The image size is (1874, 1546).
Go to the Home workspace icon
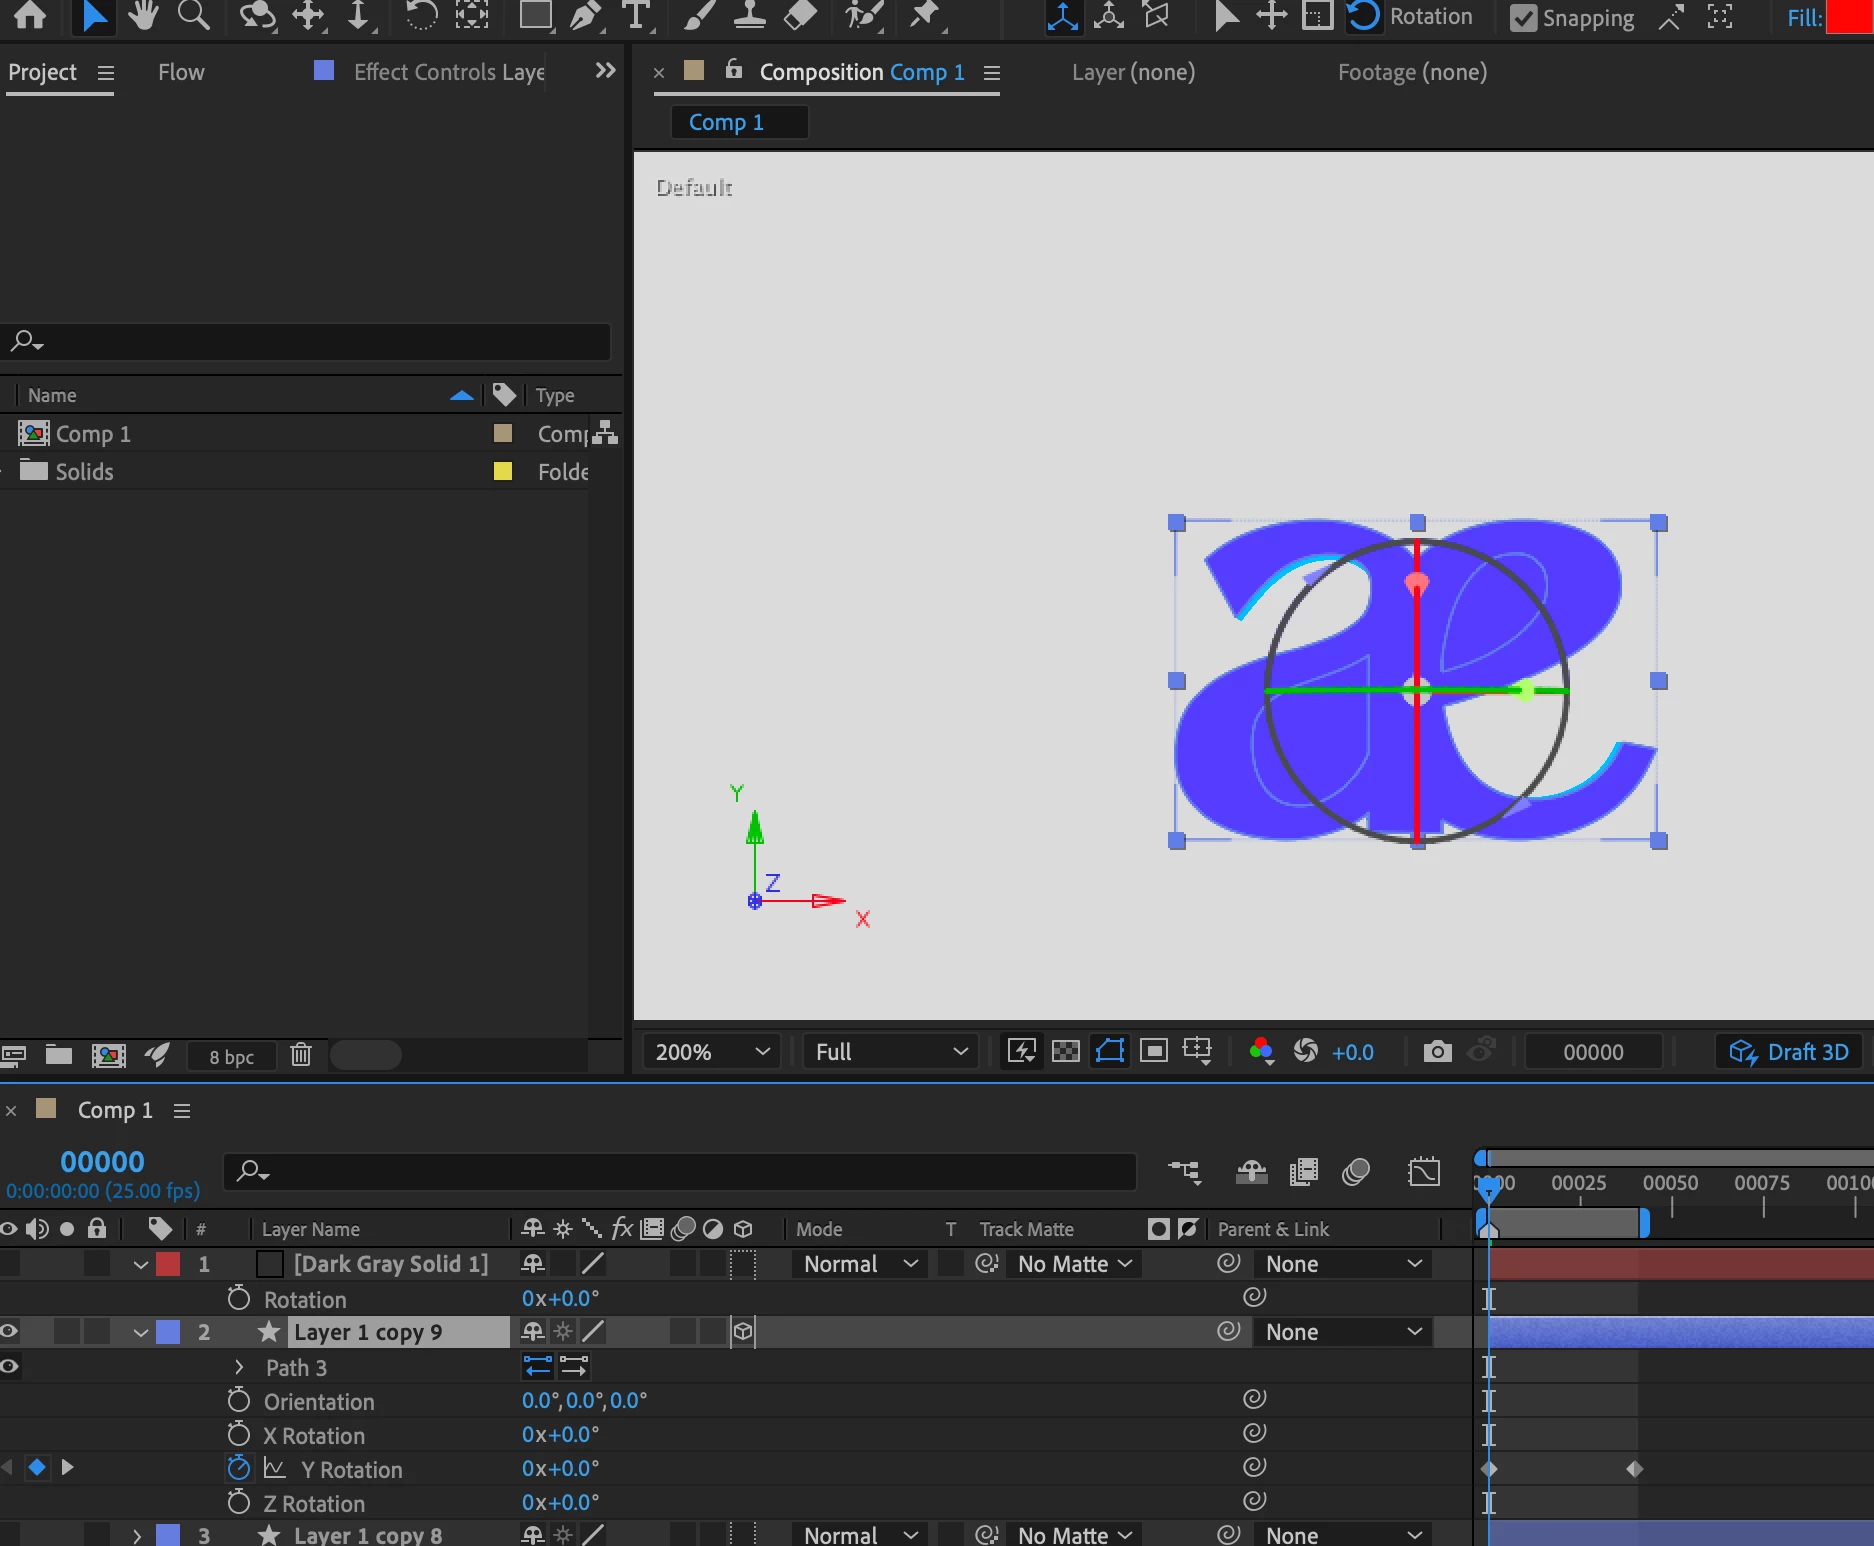[30, 16]
